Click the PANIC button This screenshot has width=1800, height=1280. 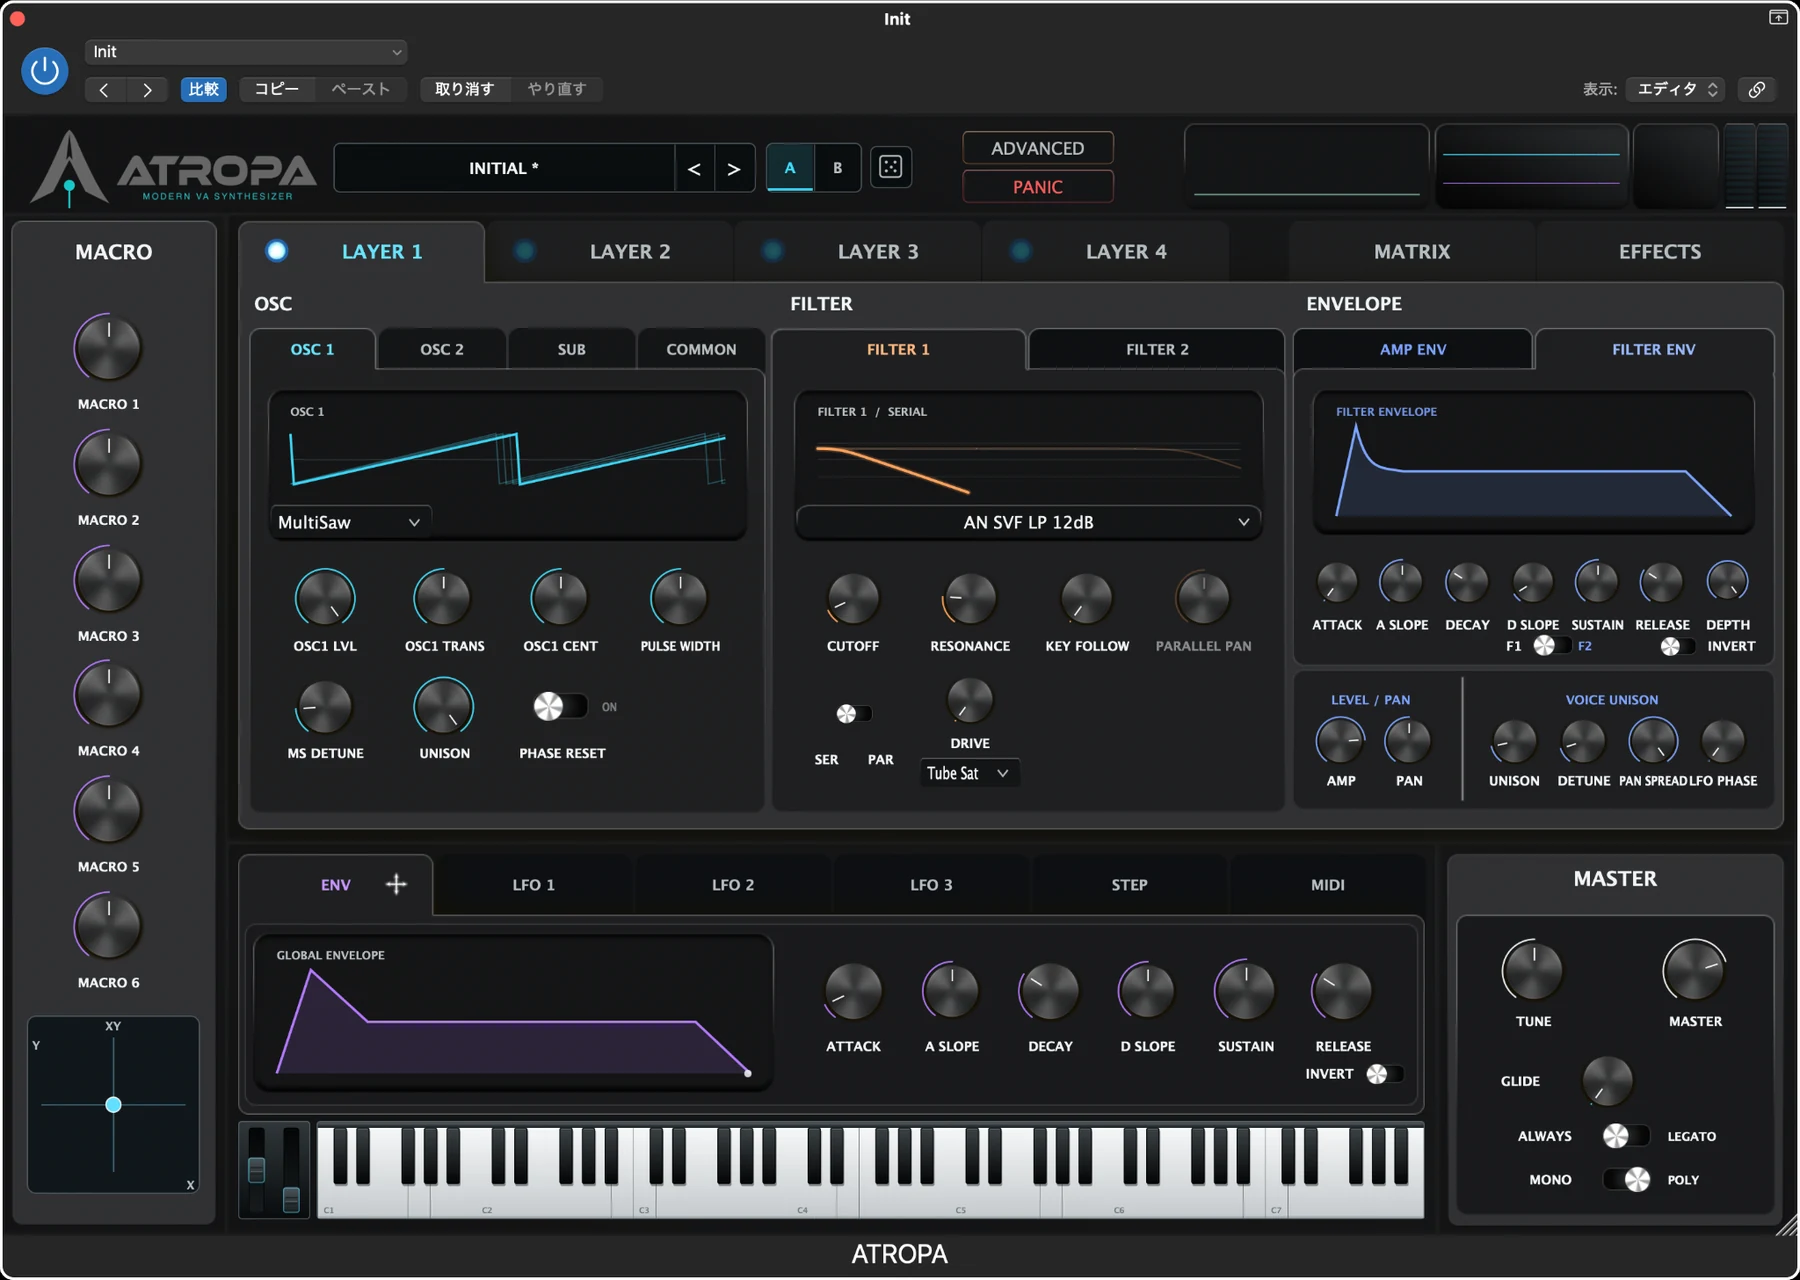[1038, 187]
